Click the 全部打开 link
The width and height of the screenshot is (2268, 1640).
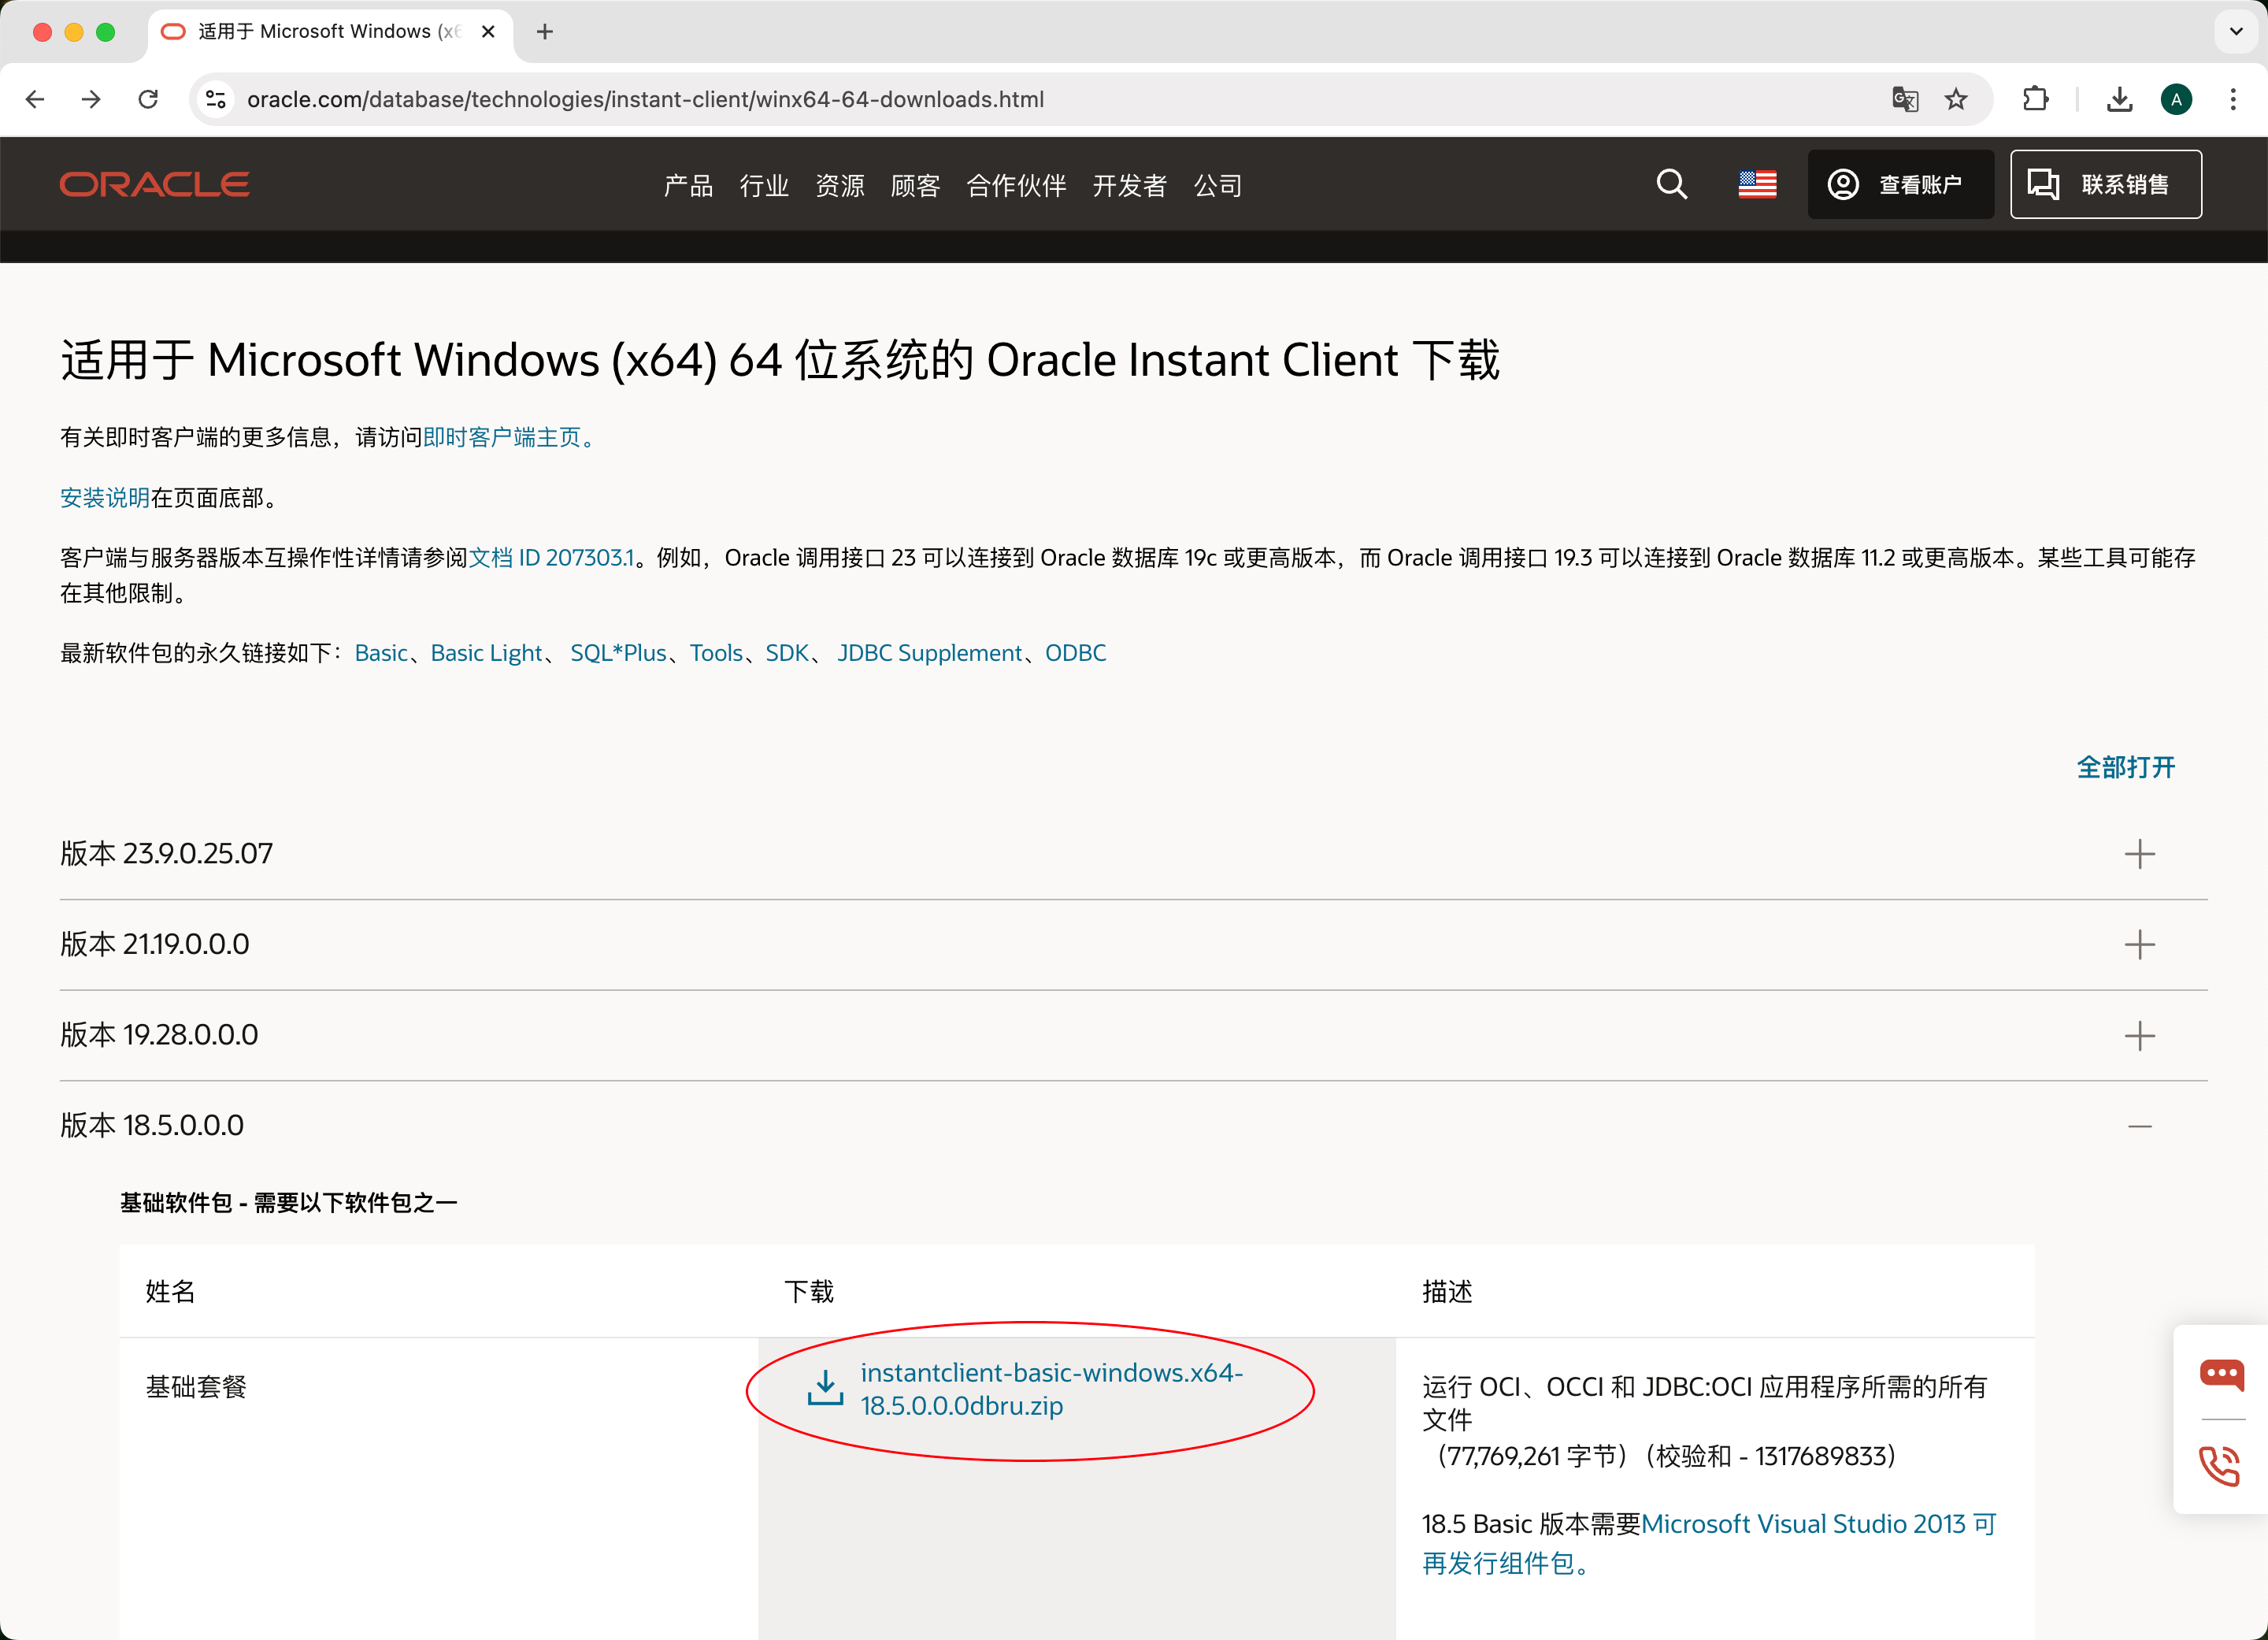2125,767
